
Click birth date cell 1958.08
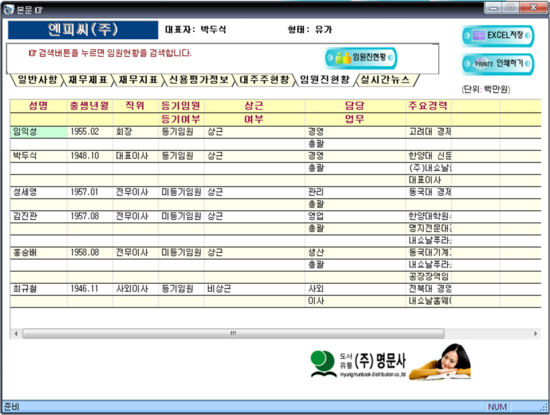90,253
